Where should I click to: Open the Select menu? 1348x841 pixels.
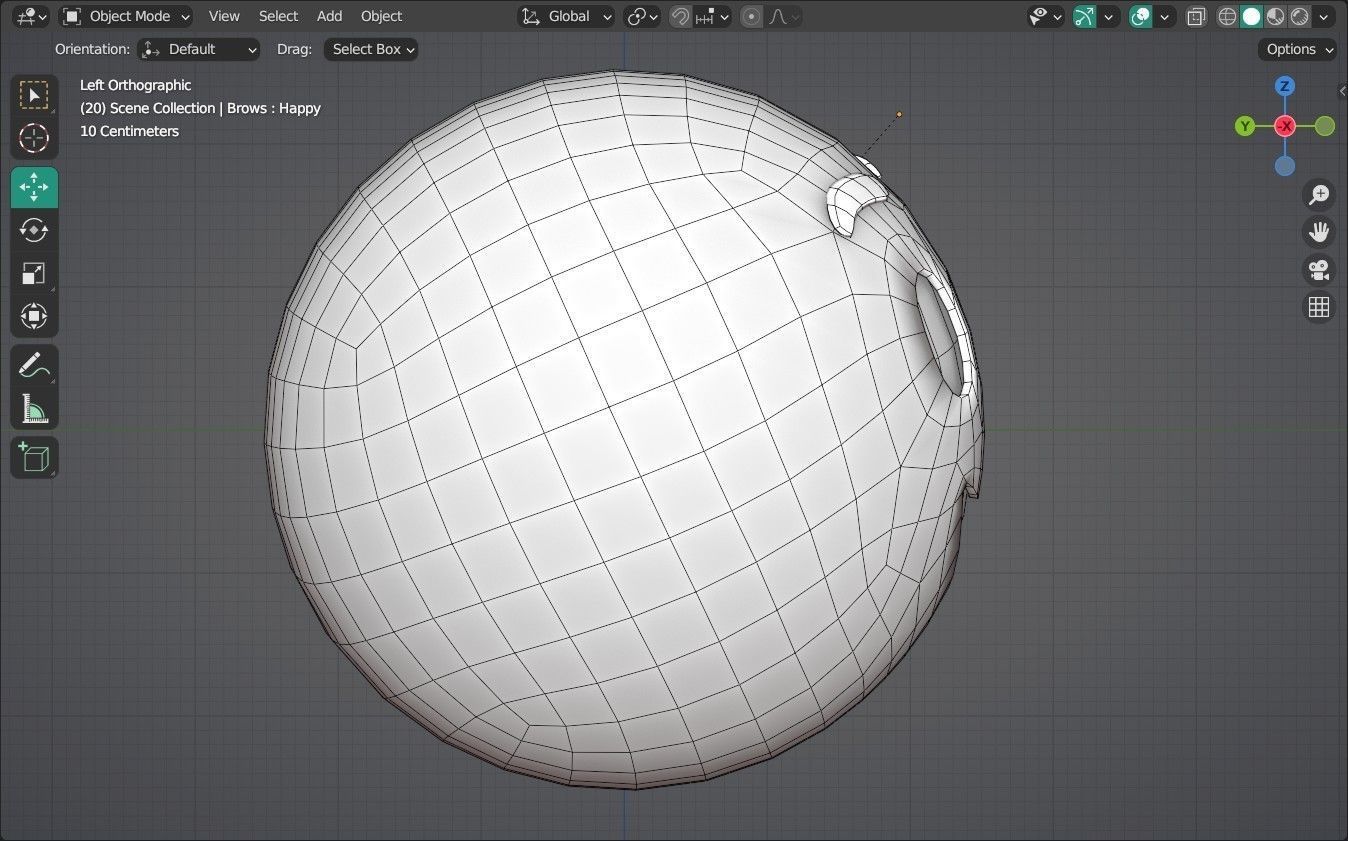coord(278,16)
